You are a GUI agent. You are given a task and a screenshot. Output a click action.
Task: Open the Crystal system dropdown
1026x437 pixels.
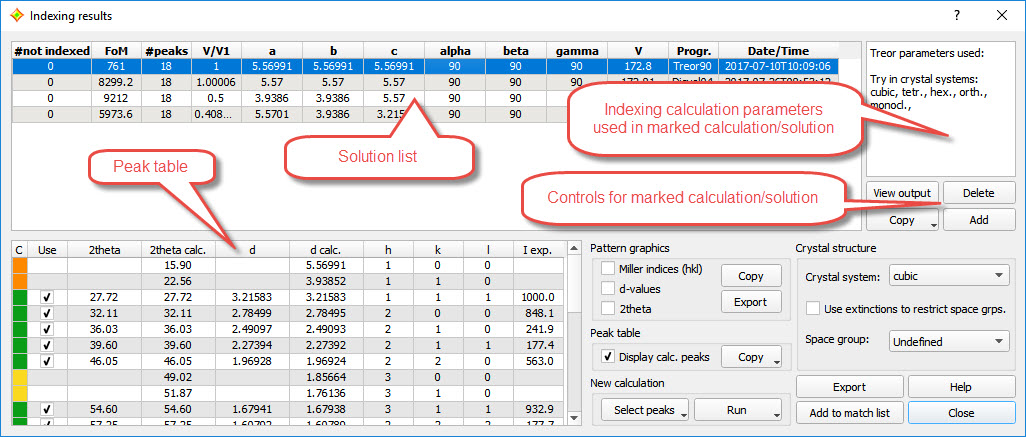click(949, 277)
